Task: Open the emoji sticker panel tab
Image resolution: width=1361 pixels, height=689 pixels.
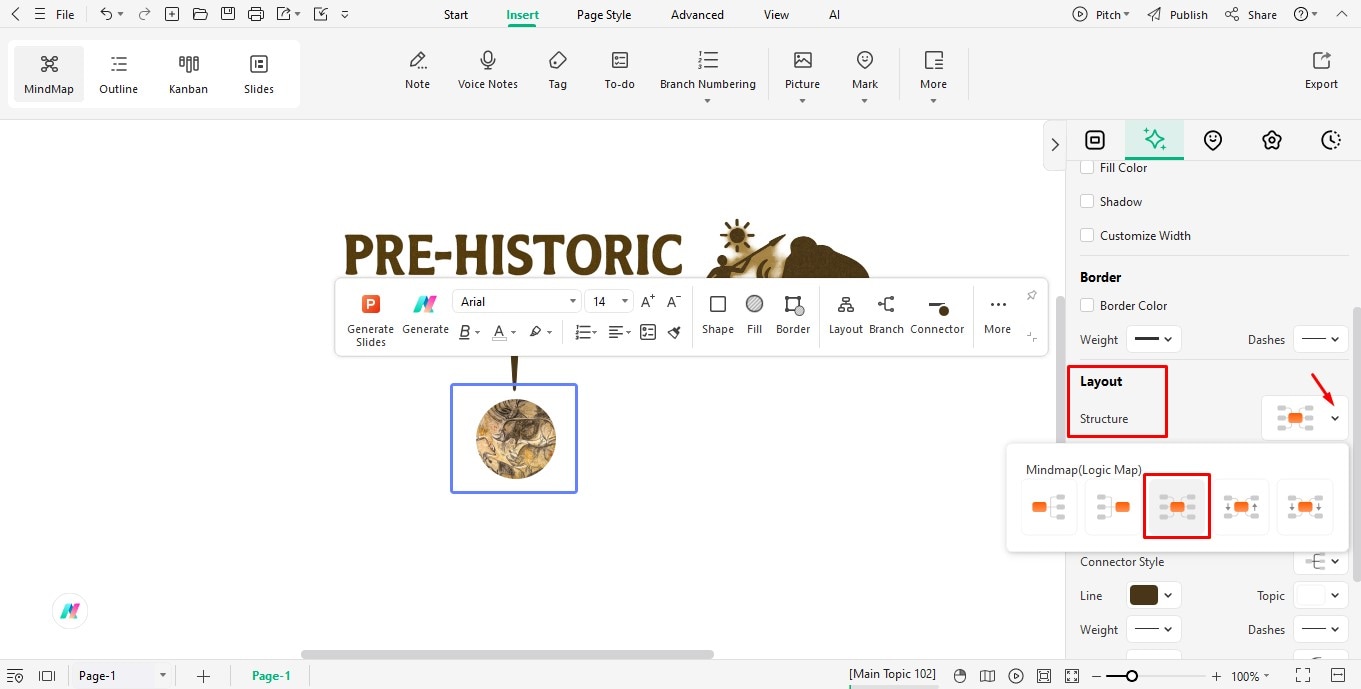Action: 1213,140
